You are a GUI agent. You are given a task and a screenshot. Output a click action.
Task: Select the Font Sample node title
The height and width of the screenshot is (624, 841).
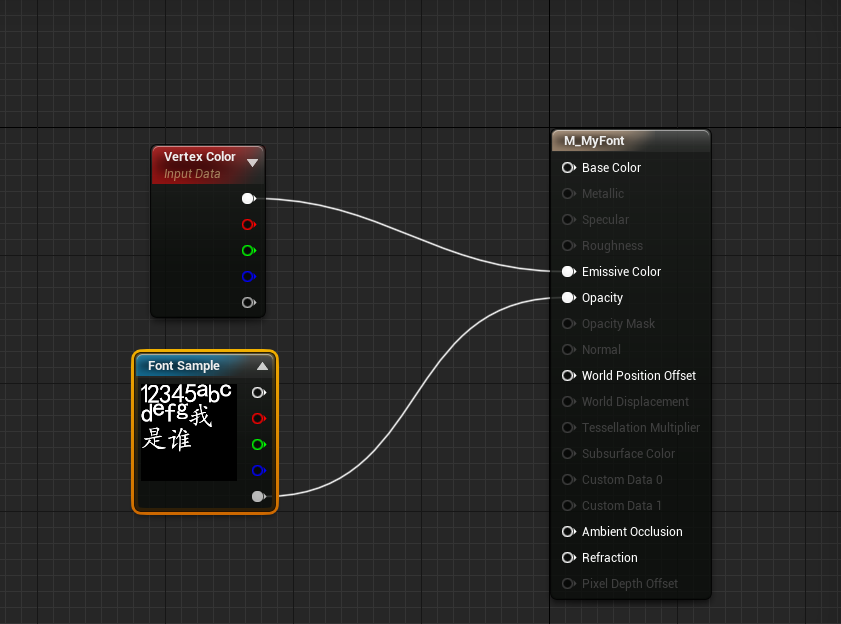point(183,366)
